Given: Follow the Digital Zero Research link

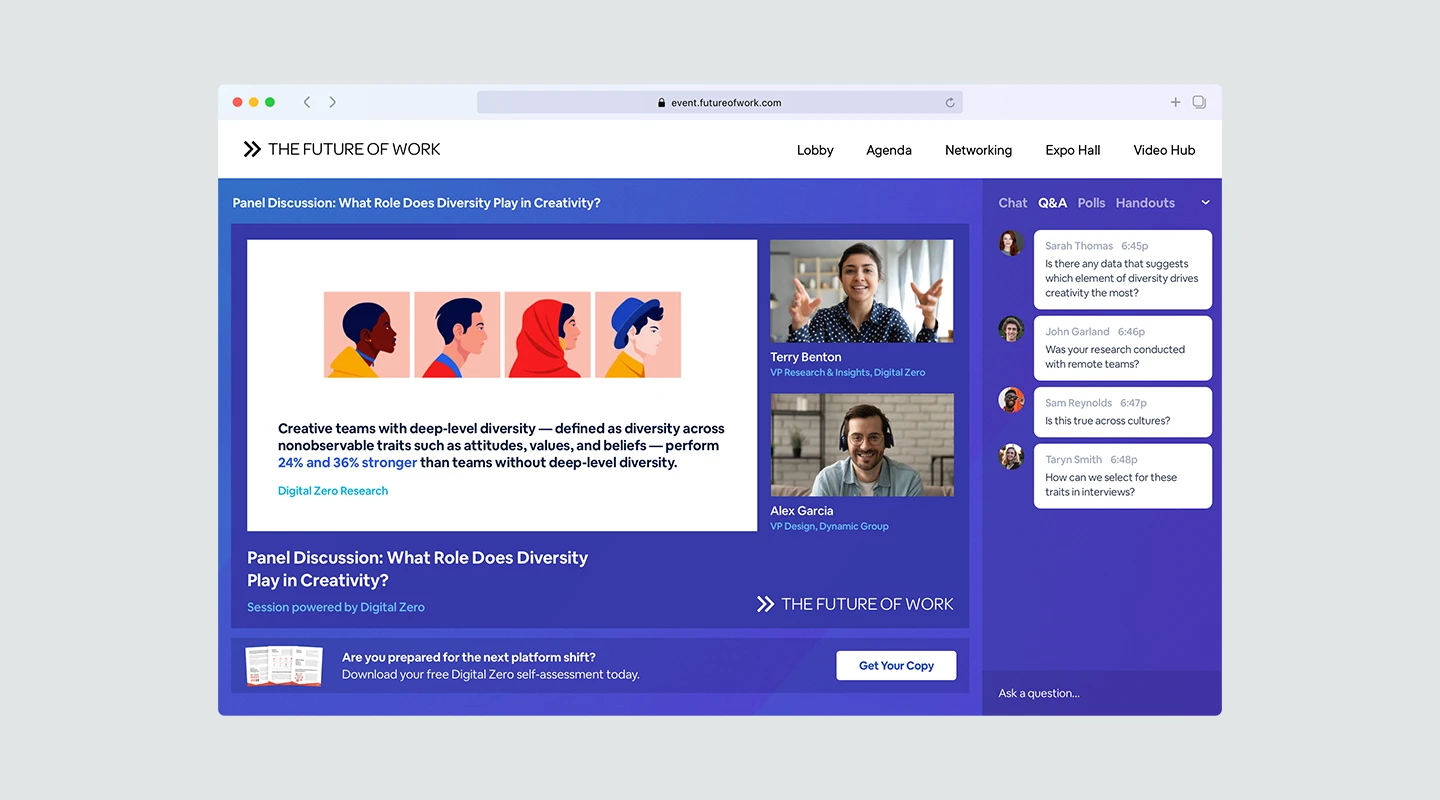Looking at the screenshot, I should 333,491.
